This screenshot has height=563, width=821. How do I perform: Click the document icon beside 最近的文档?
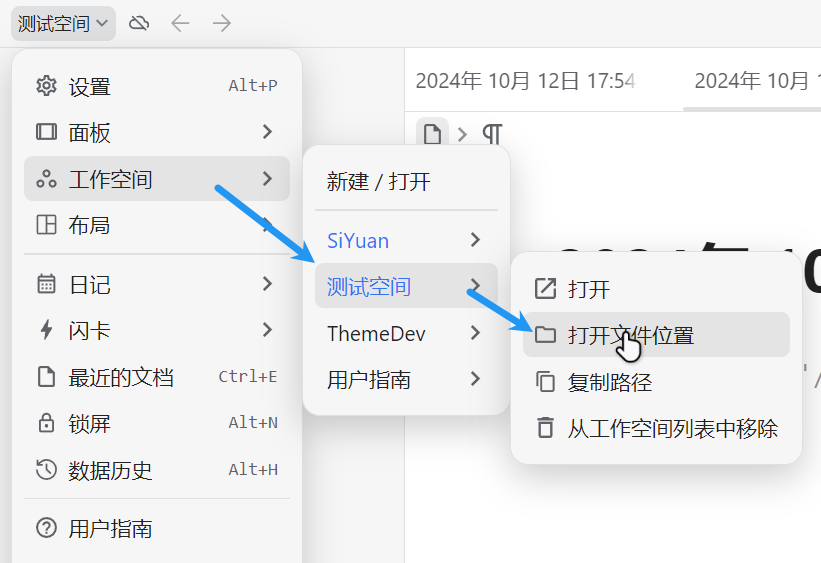[x=46, y=377]
